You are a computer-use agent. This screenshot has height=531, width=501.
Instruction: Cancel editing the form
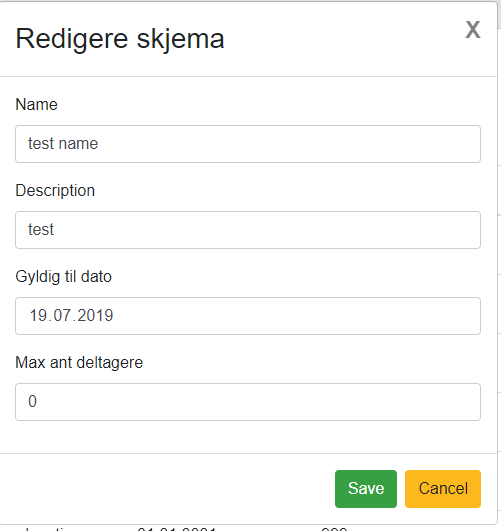pos(443,489)
